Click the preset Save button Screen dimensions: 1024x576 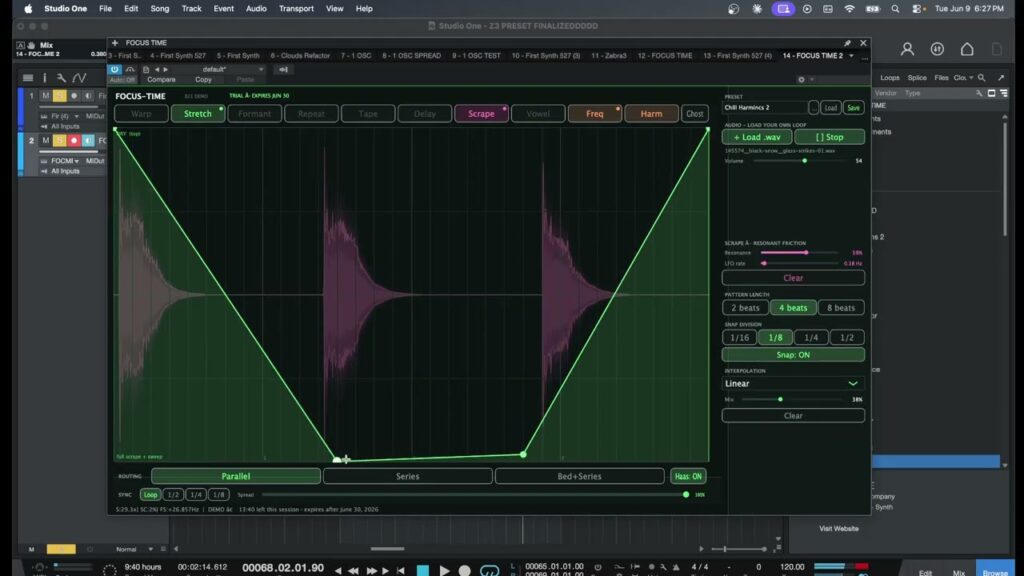tap(853, 108)
